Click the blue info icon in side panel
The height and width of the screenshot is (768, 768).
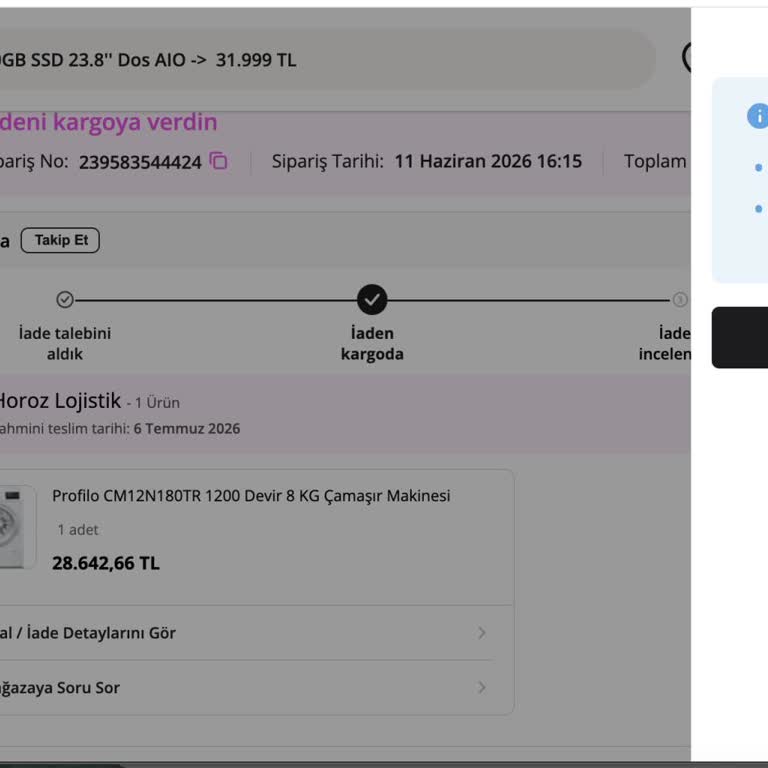pos(757,116)
